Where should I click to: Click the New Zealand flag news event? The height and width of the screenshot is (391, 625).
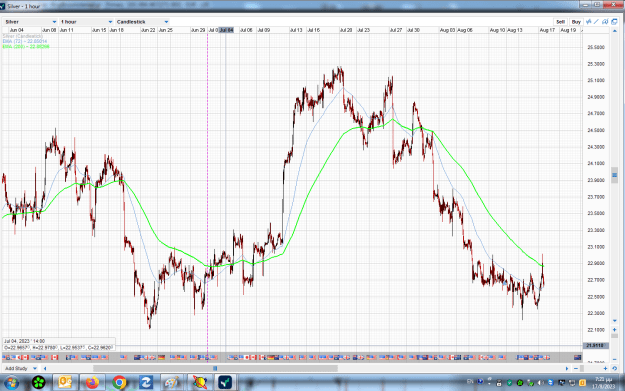[578, 357]
